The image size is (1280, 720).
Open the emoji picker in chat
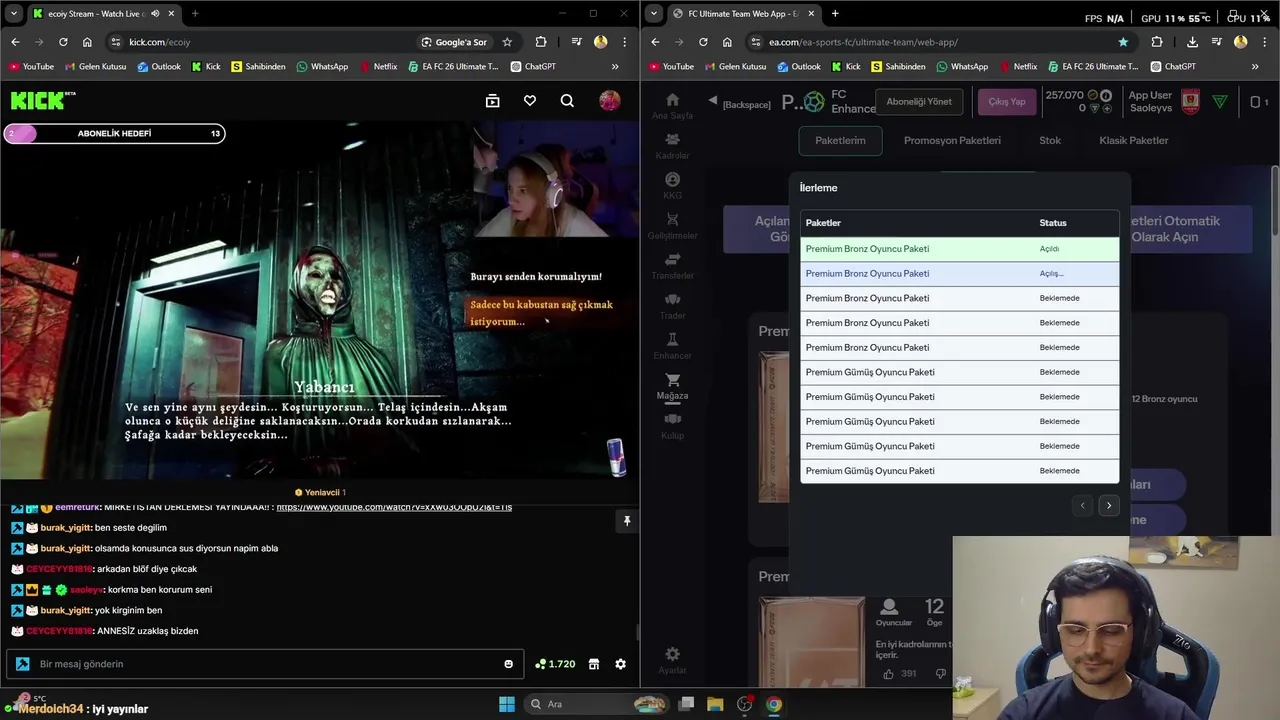click(x=508, y=664)
